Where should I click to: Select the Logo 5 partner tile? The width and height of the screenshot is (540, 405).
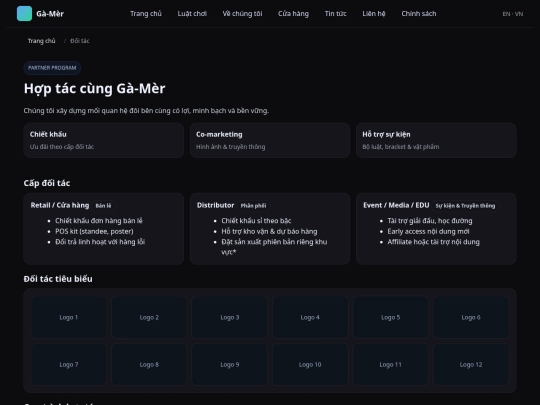coord(391,318)
